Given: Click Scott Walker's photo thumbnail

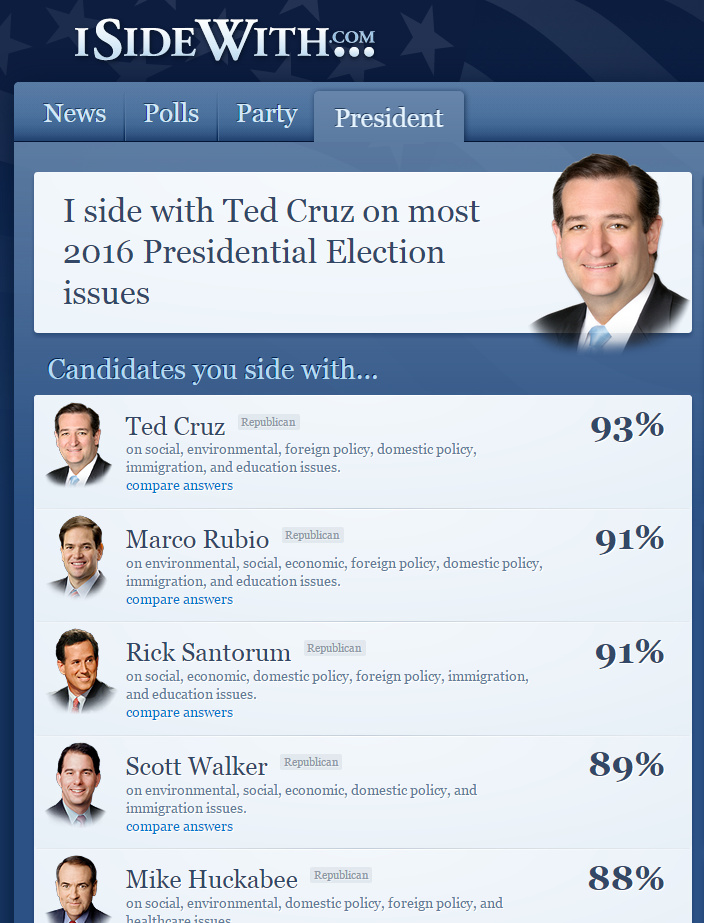Looking at the screenshot, I should click(77, 784).
